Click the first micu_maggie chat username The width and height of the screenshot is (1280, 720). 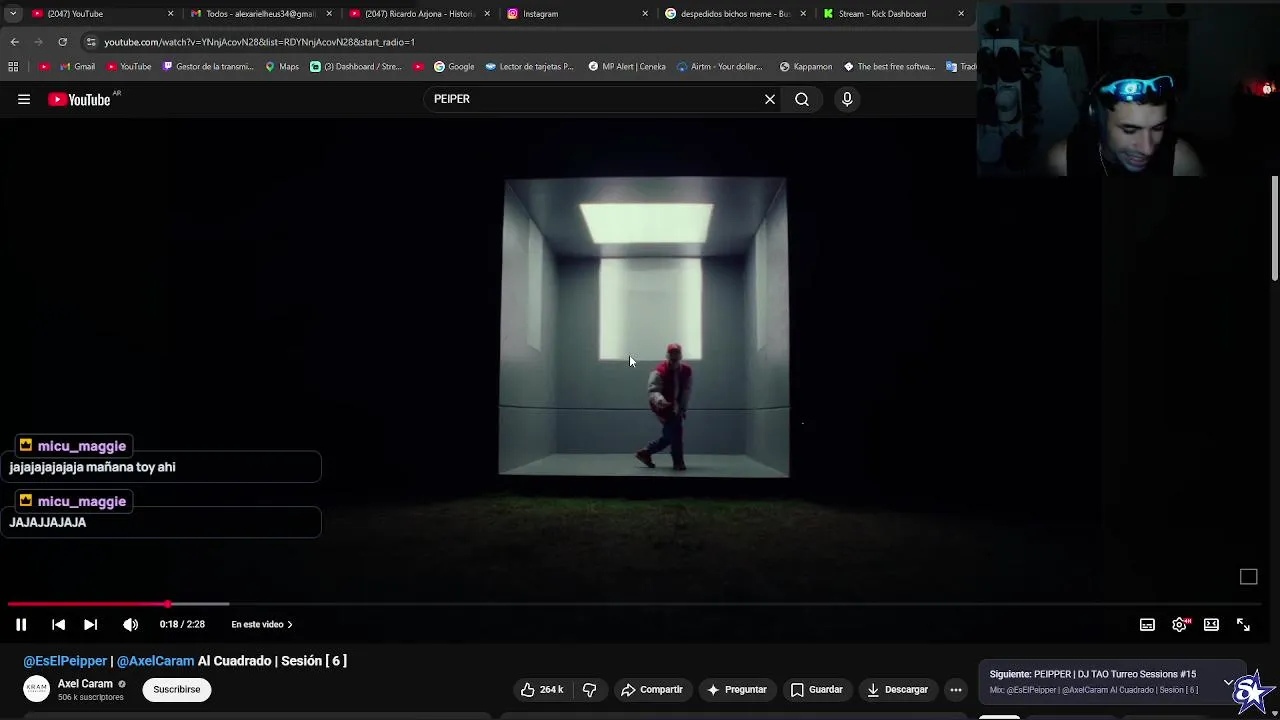point(82,446)
